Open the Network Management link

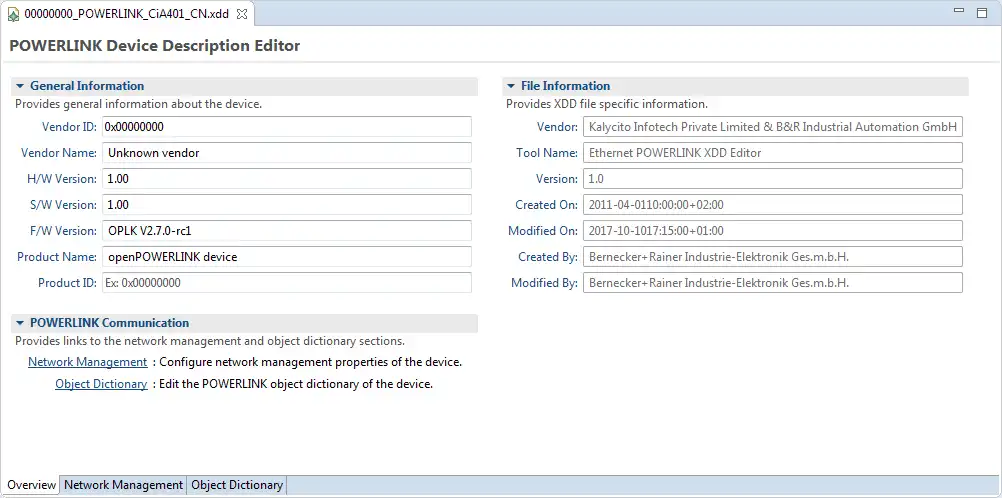point(88,362)
